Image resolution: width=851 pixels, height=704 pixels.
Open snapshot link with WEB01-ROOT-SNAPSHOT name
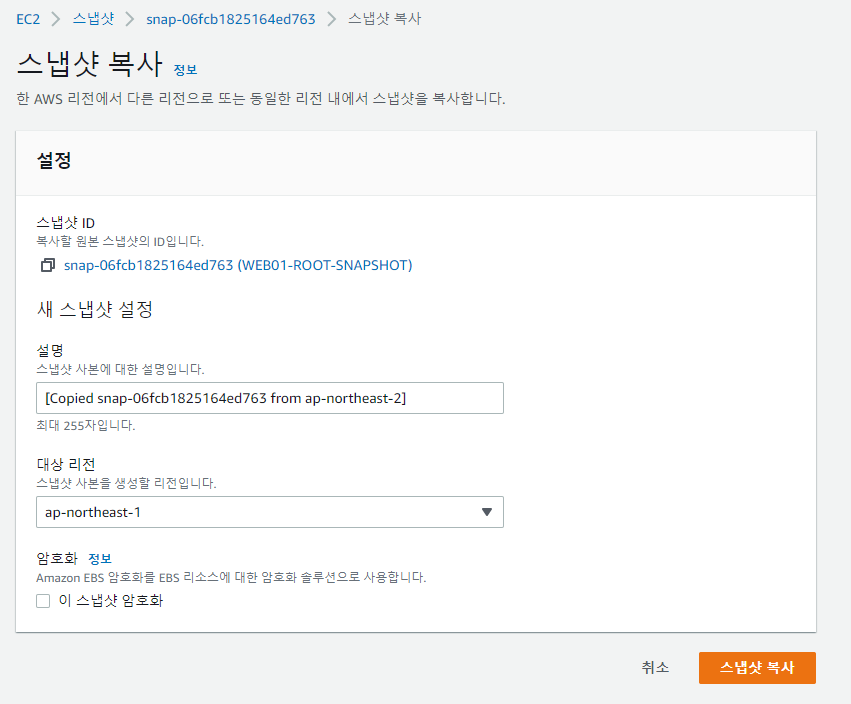click(x=238, y=265)
